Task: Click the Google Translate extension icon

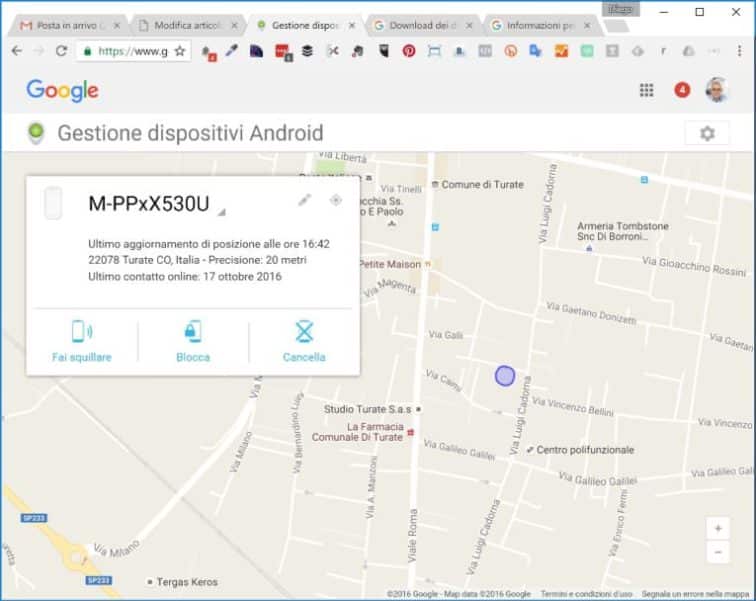Action: pos(535,51)
